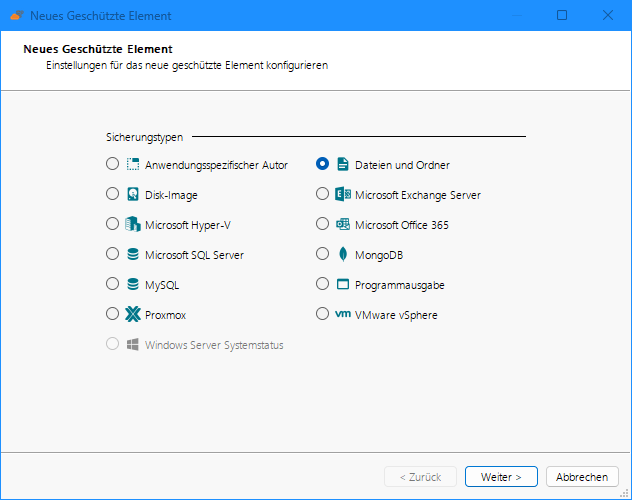The width and height of the screenshot is (632, 500).
Task: Click the Programmausgabe window icon
Action: pyautogui.click(x=343, y=284)
